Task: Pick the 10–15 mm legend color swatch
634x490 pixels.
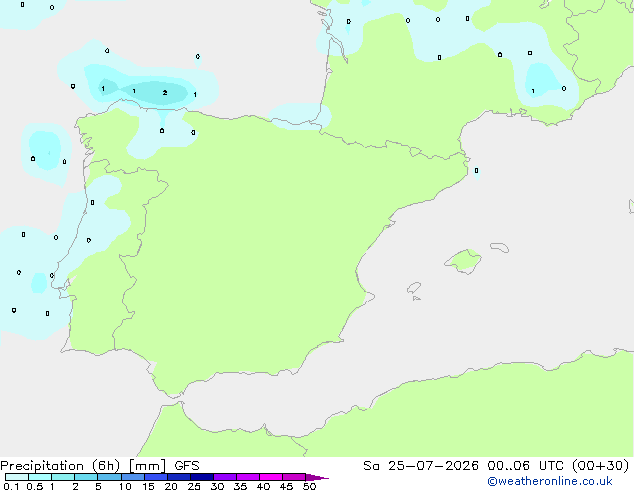Action: click(132, 477)
